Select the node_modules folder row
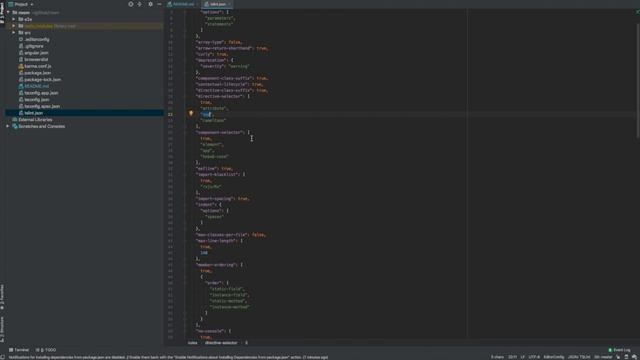This screenshot has height=360, width=640. [x=84, y=26]
